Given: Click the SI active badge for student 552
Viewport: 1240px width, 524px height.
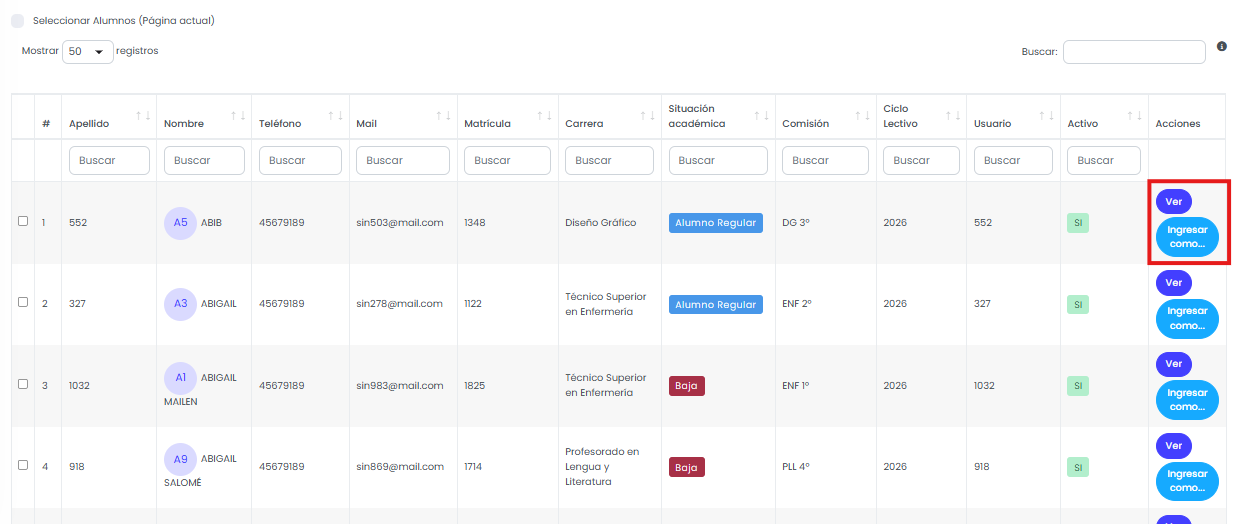Looking at the screenshot, I should 1078,223.
